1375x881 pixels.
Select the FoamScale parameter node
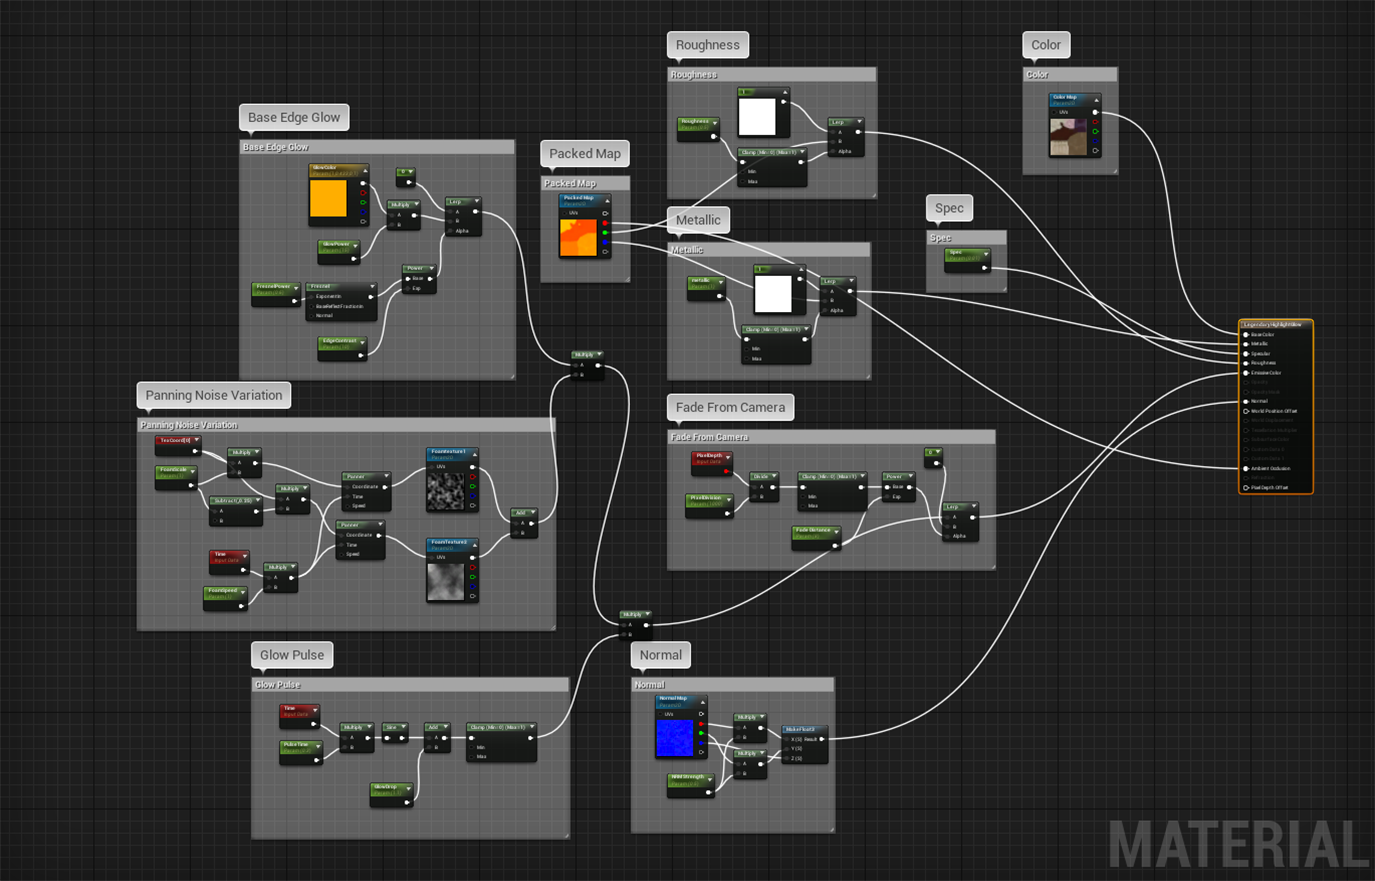click(176, 476)
